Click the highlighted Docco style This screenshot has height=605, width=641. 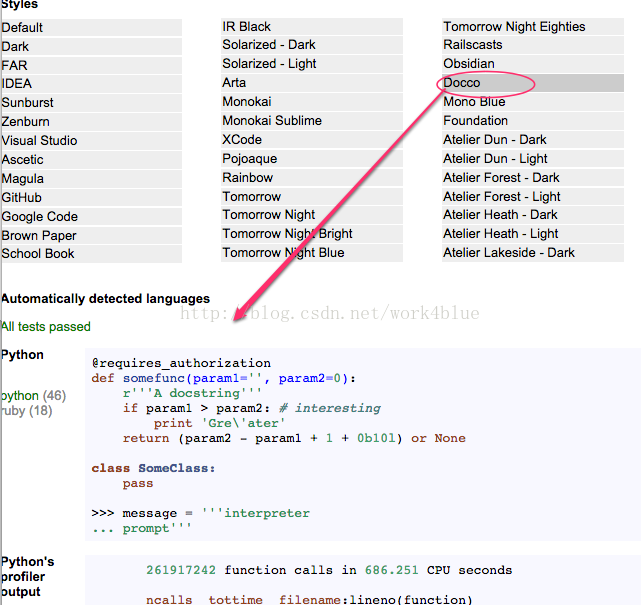(x=533, y=83)
